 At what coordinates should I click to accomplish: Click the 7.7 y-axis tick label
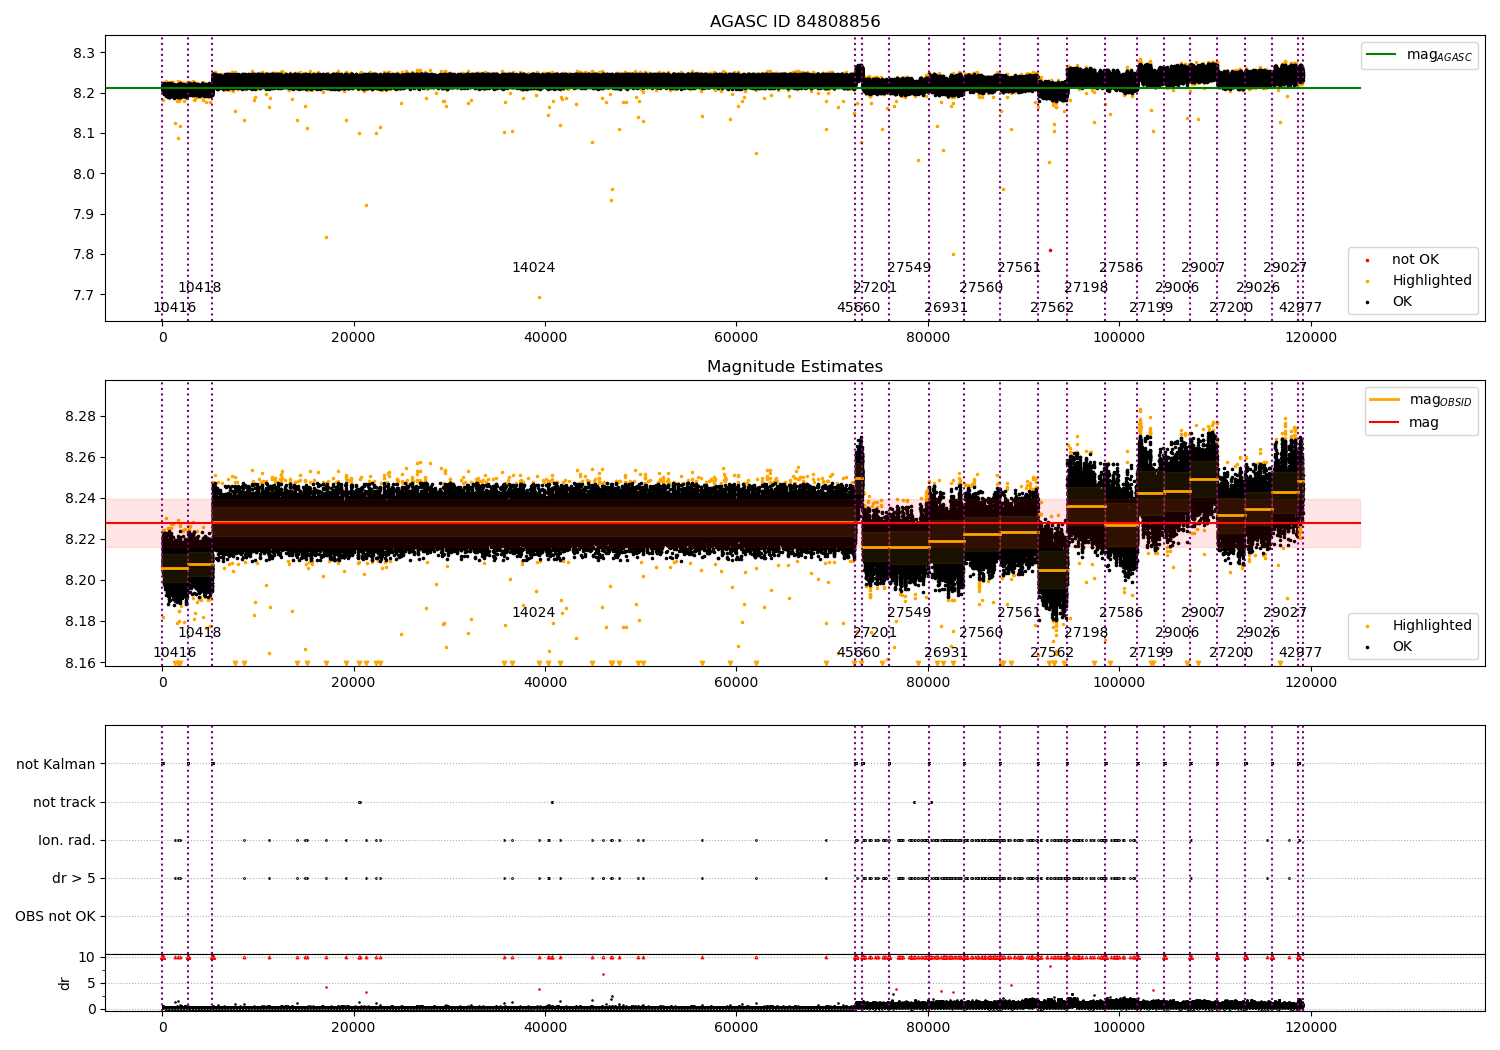coord(84,295)
